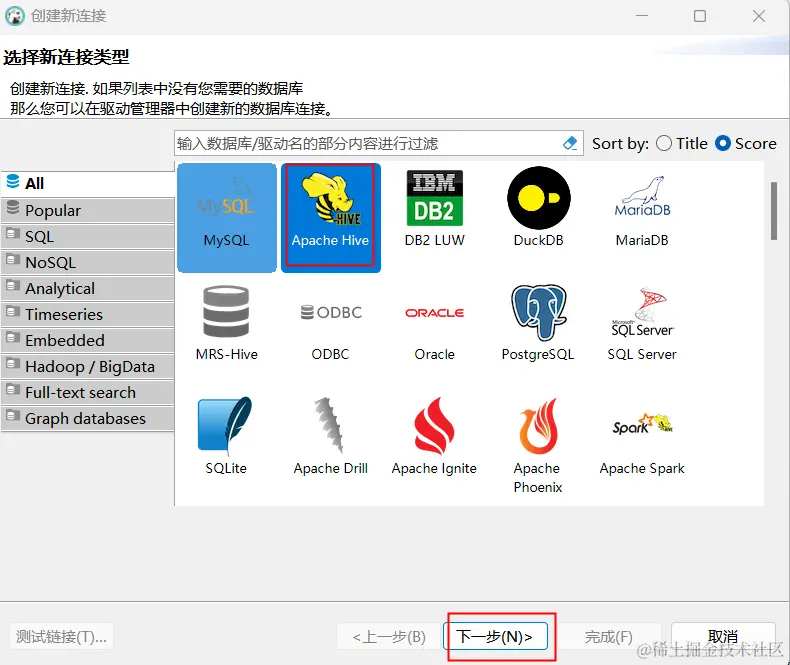
Task: Open the NoSQL category
Action: coord(88,262)
